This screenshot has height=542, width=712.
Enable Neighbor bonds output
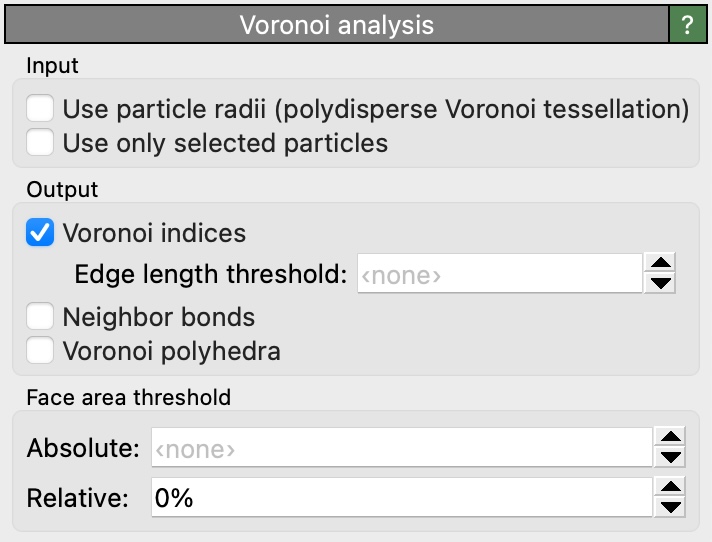41,317
